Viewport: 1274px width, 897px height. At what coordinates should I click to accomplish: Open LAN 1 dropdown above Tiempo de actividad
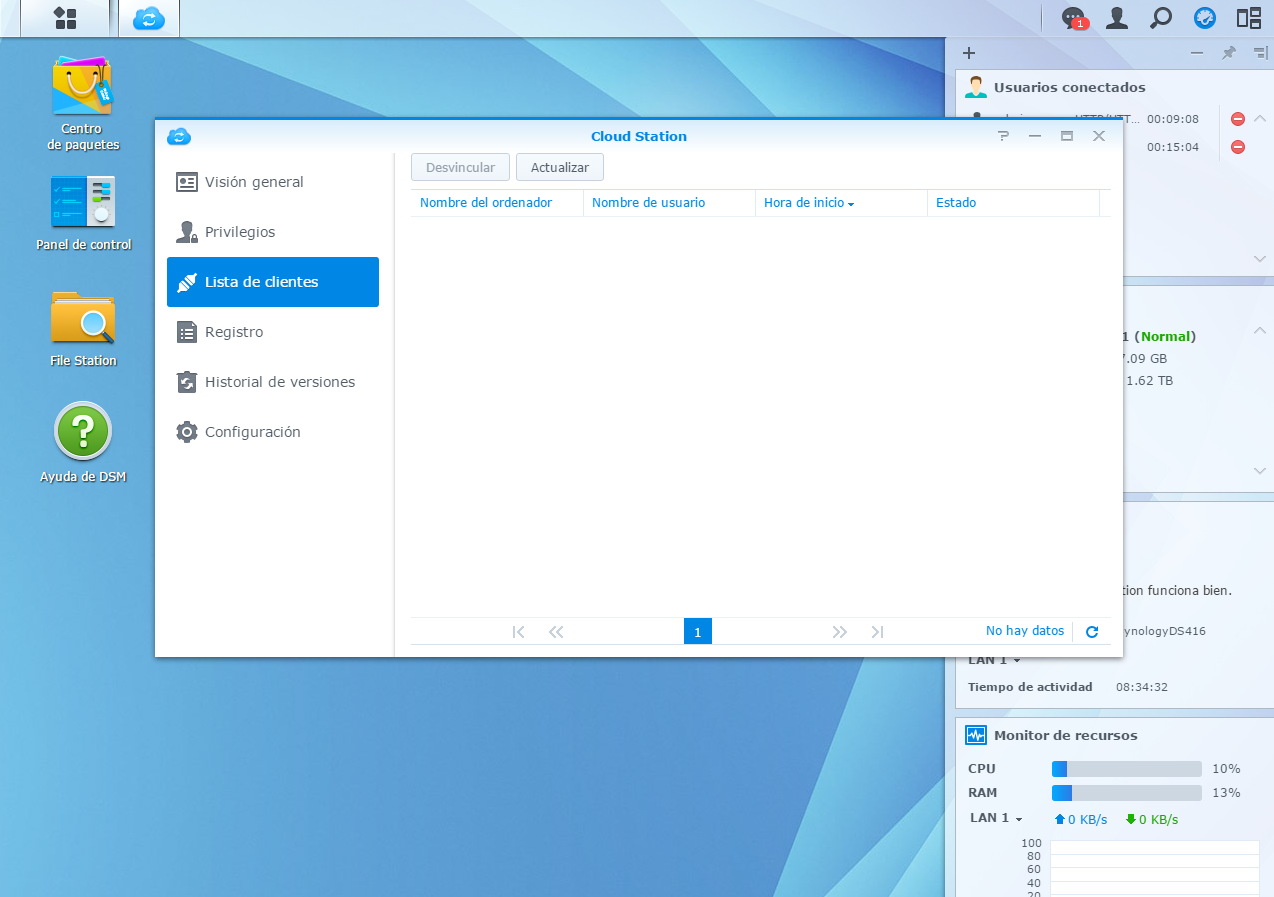click(994, 660)
